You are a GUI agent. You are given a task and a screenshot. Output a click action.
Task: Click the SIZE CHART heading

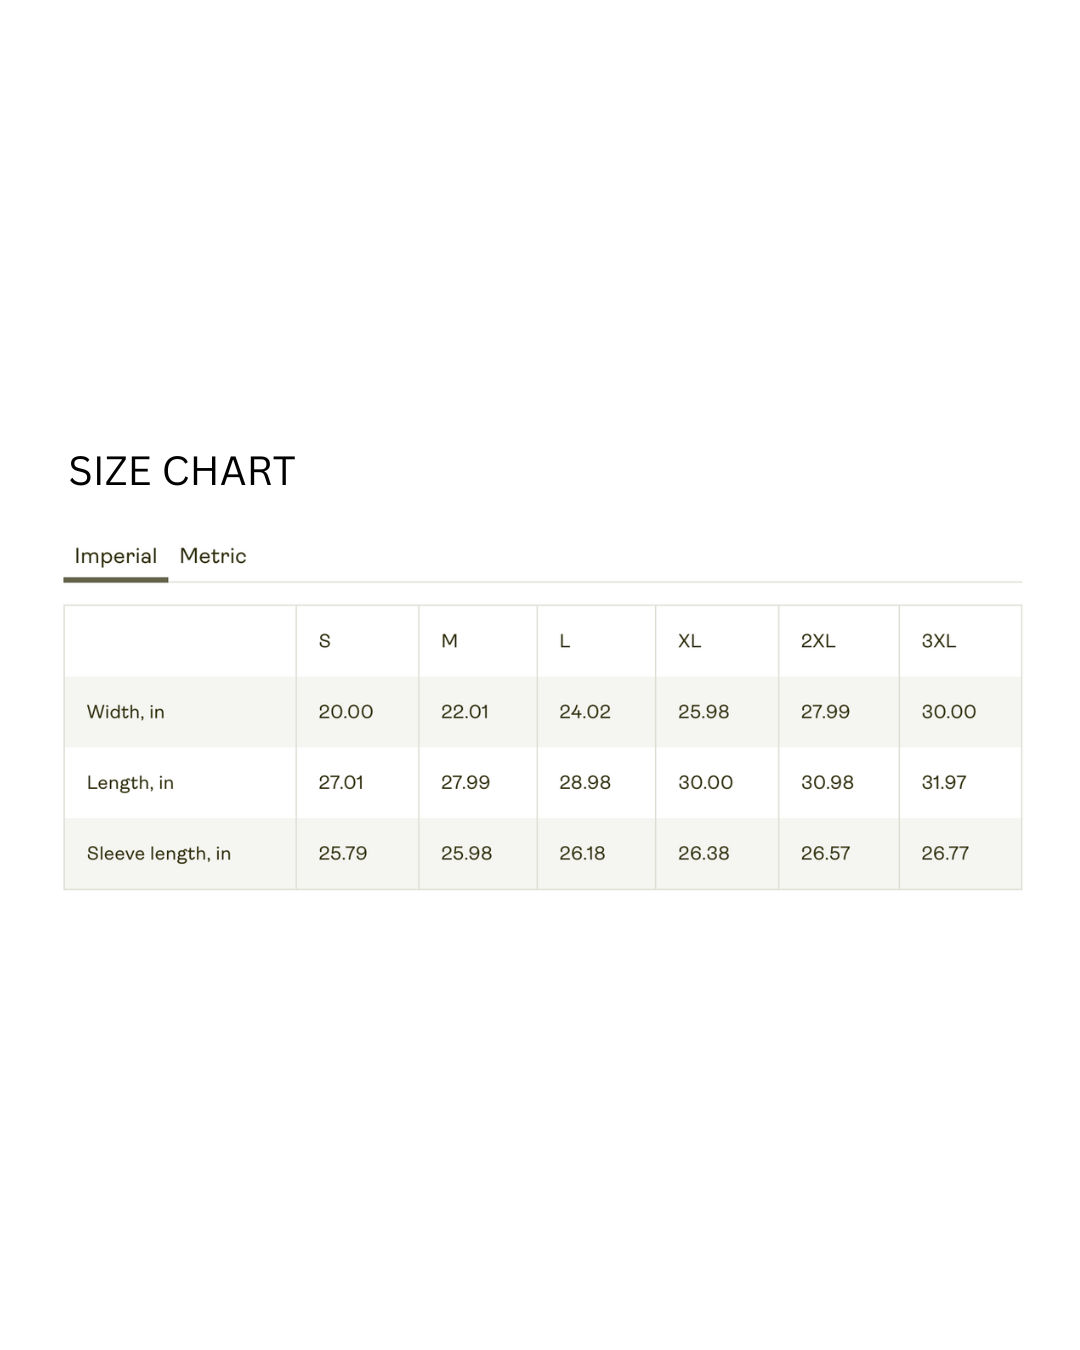tap(182, 471)
